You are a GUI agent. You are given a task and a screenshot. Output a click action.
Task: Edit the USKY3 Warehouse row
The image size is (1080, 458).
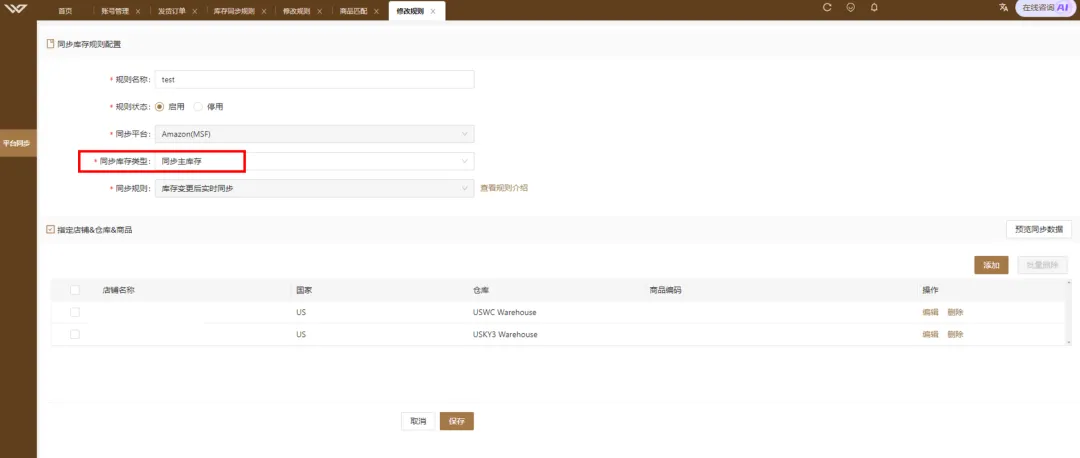(930, 334)
